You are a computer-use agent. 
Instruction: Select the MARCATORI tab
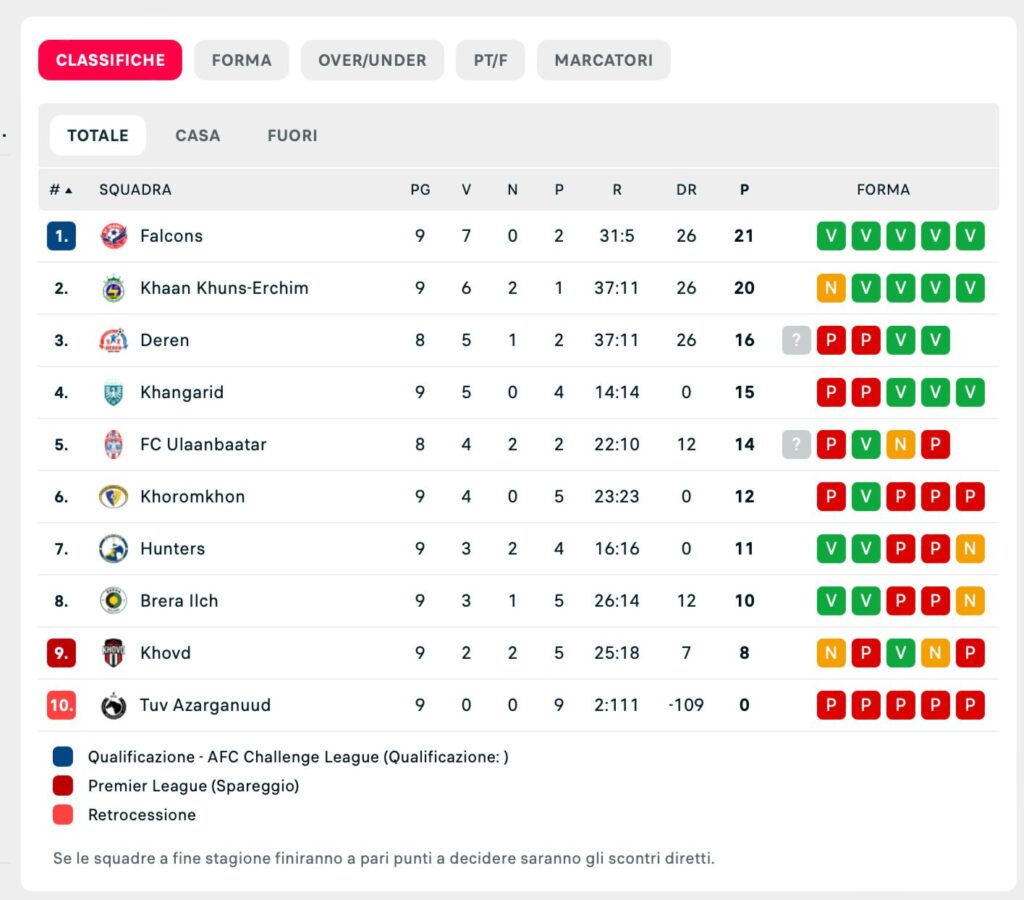pyautogui.click(x=603, y=60)
